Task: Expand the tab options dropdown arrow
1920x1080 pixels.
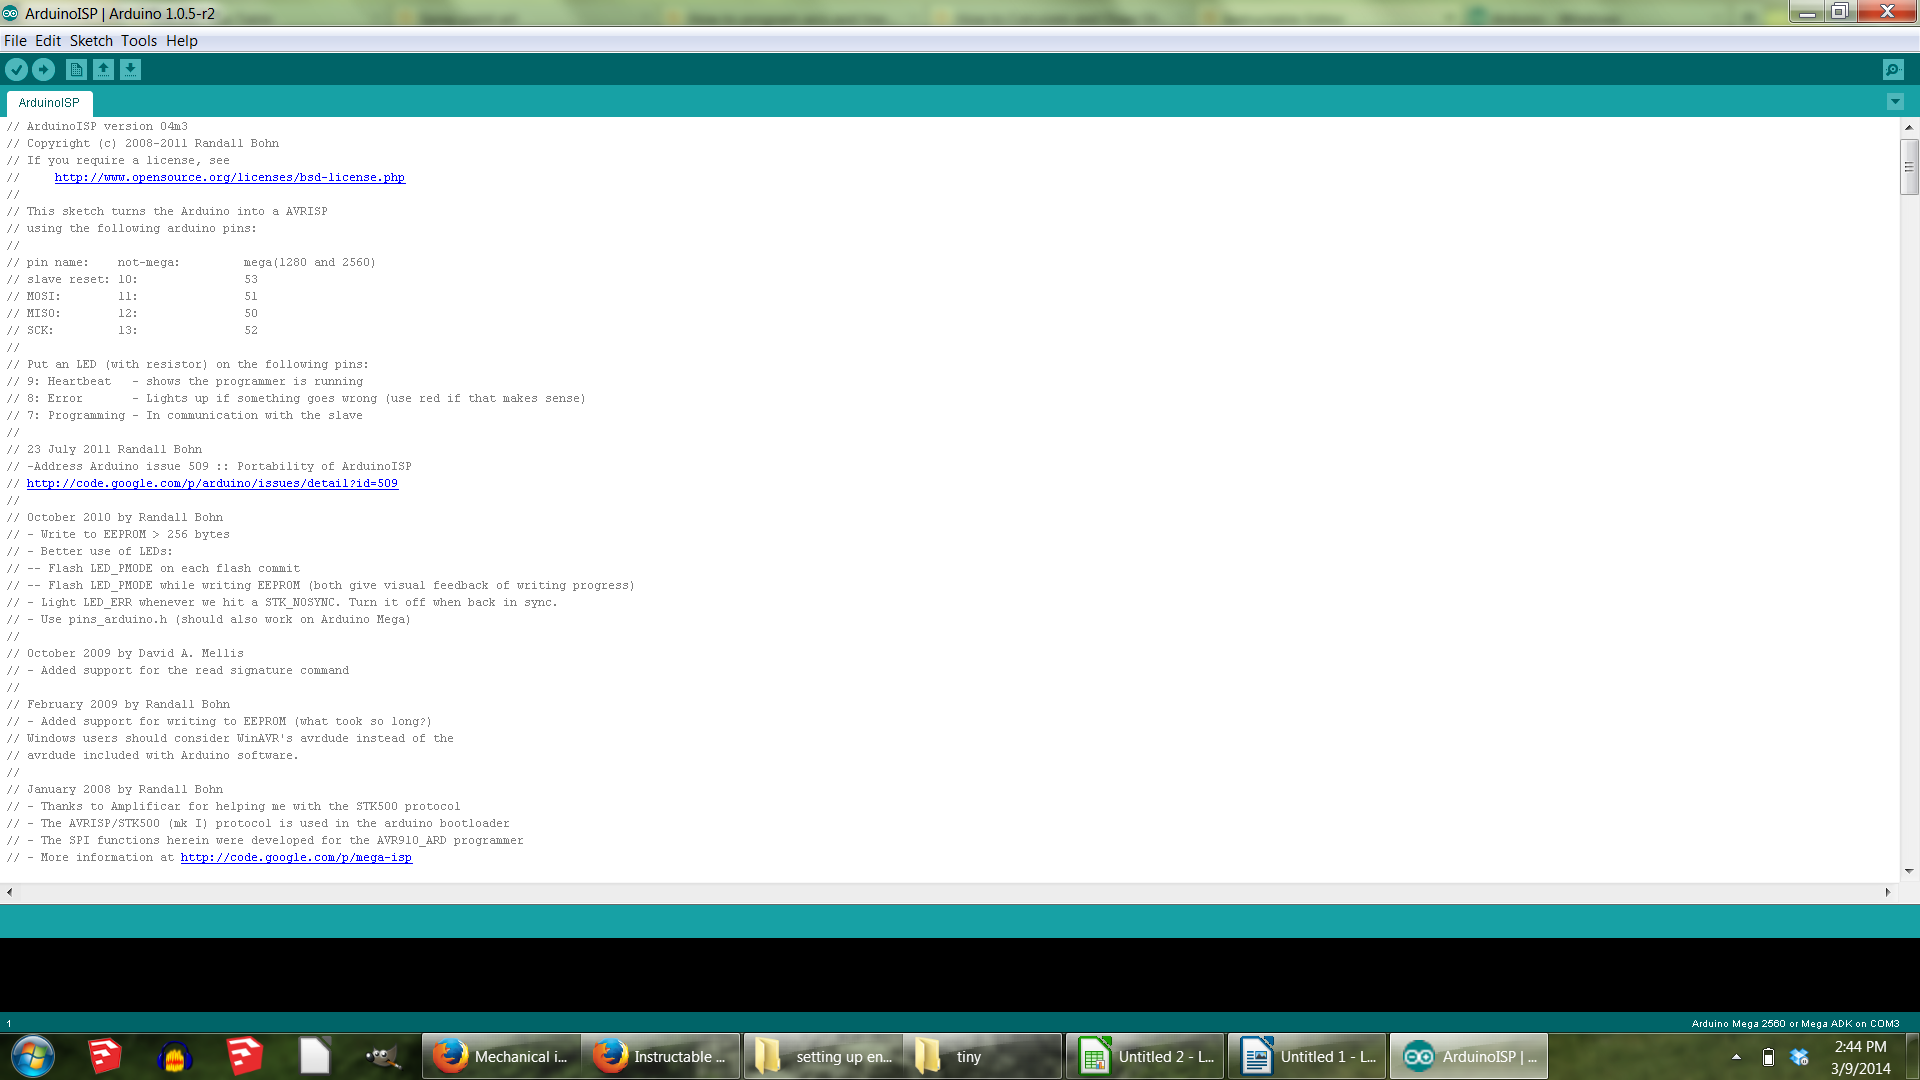Action: click(x=1895, y=102)
